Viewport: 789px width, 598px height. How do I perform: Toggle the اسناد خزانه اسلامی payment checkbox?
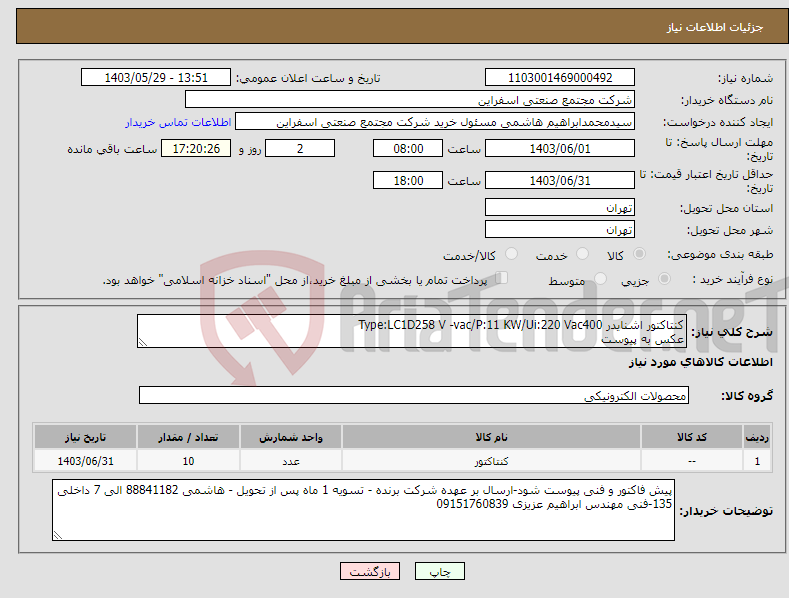(x=502, y=278)
